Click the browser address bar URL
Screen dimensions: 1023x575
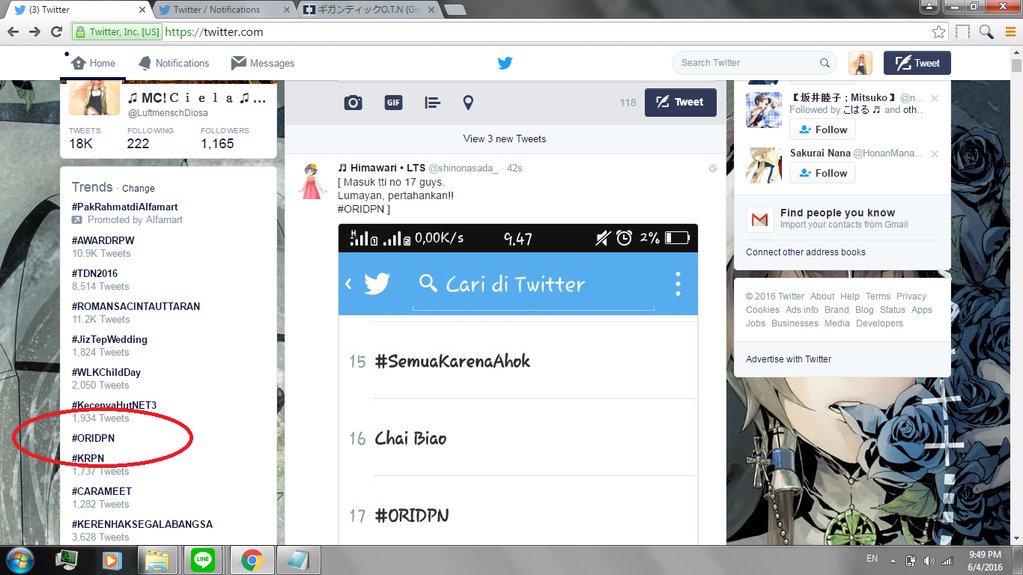[x=214, y=32]
